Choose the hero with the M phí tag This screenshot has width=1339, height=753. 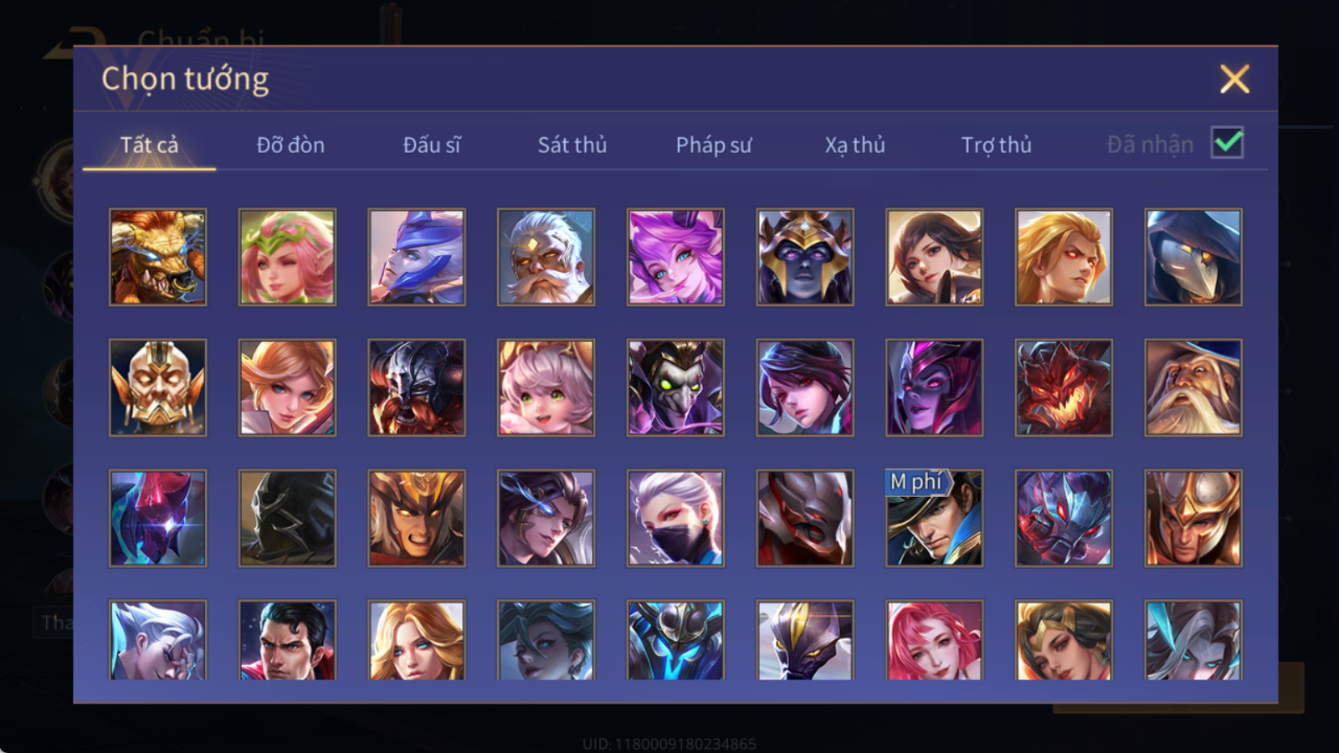pos(934,518)
